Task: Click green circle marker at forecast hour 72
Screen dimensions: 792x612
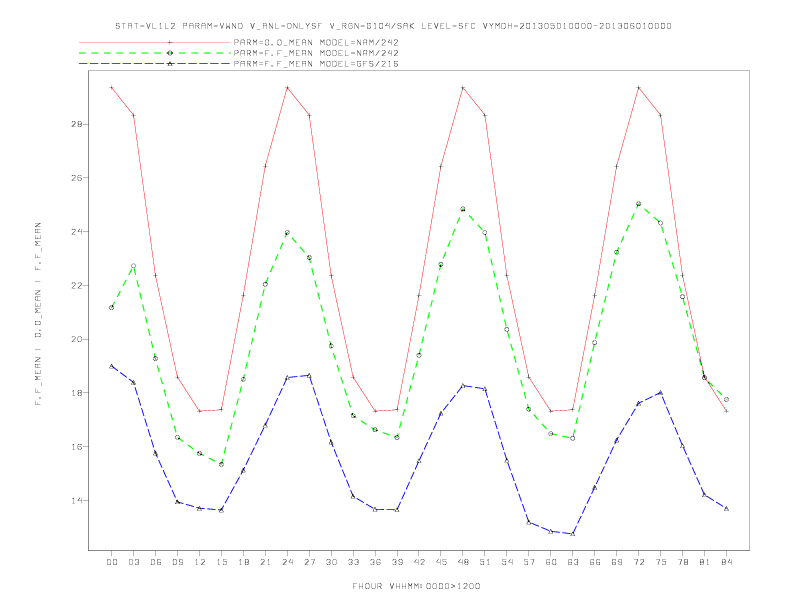Action: point(639,204)
